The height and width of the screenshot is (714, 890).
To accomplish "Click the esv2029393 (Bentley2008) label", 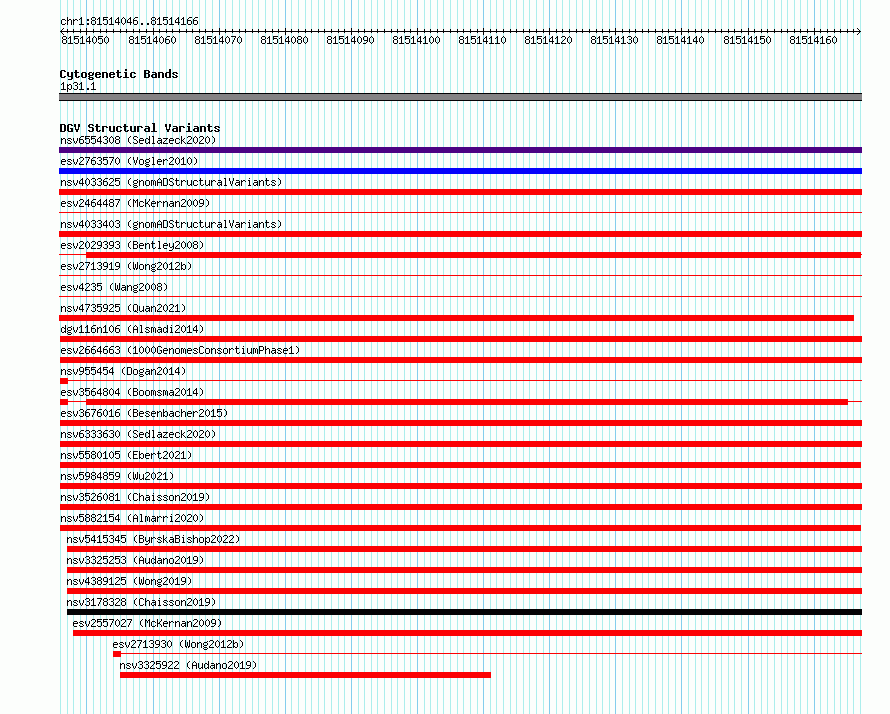I will [132, 245].
